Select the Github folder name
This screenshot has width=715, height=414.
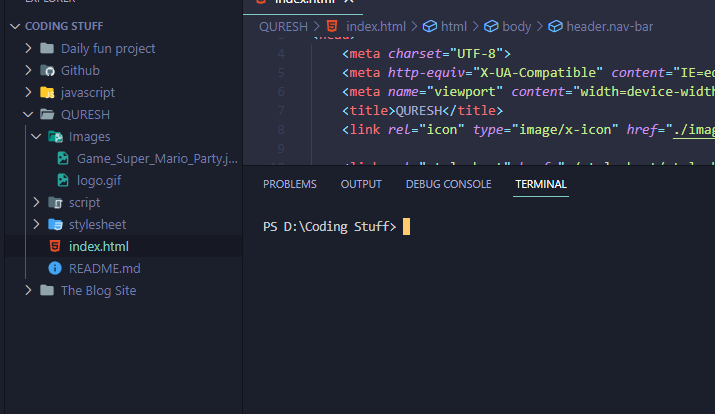80,70
